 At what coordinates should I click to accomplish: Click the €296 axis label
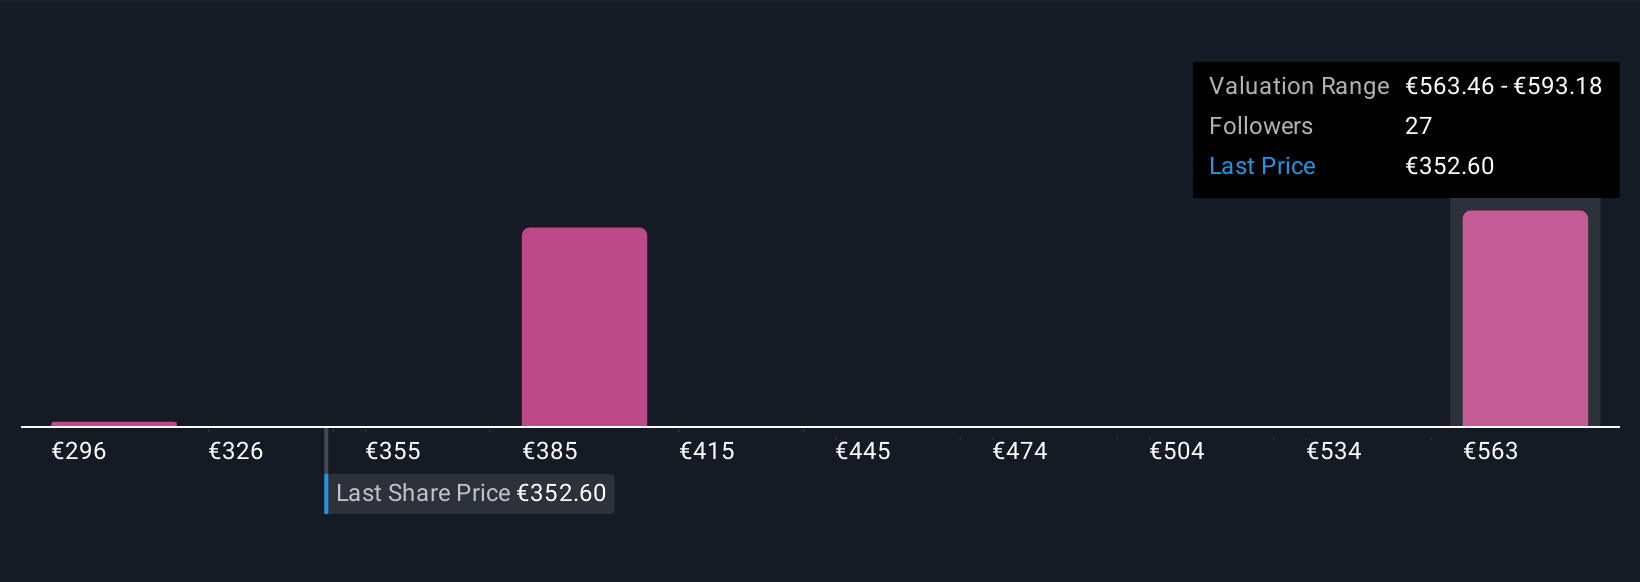[x=79, y=451]
